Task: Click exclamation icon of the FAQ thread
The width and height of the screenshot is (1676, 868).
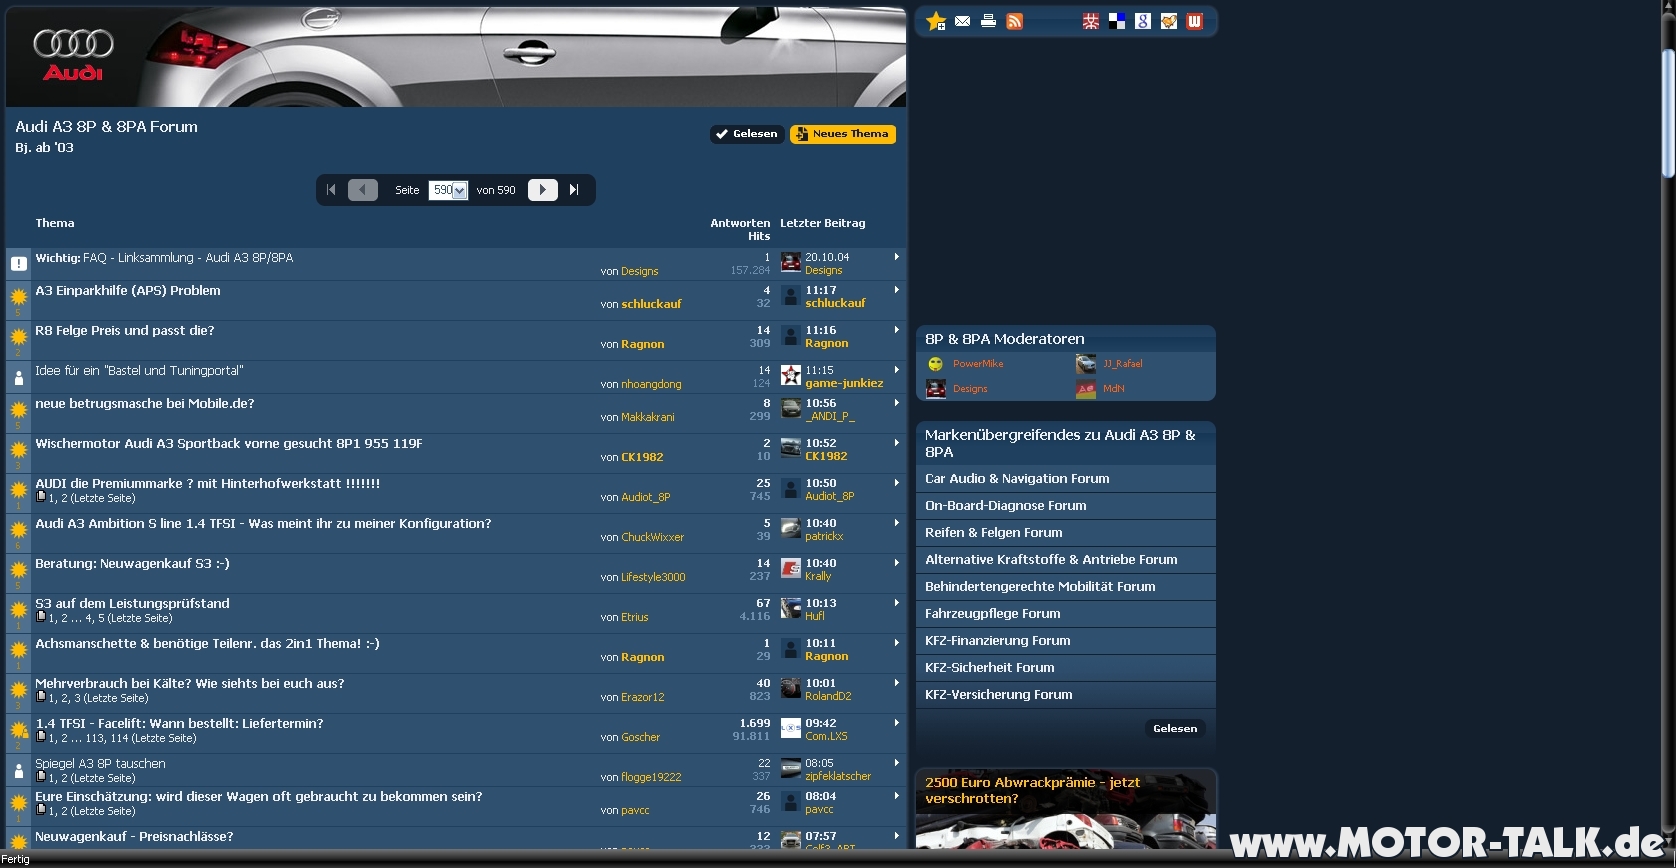Action: 18,264
